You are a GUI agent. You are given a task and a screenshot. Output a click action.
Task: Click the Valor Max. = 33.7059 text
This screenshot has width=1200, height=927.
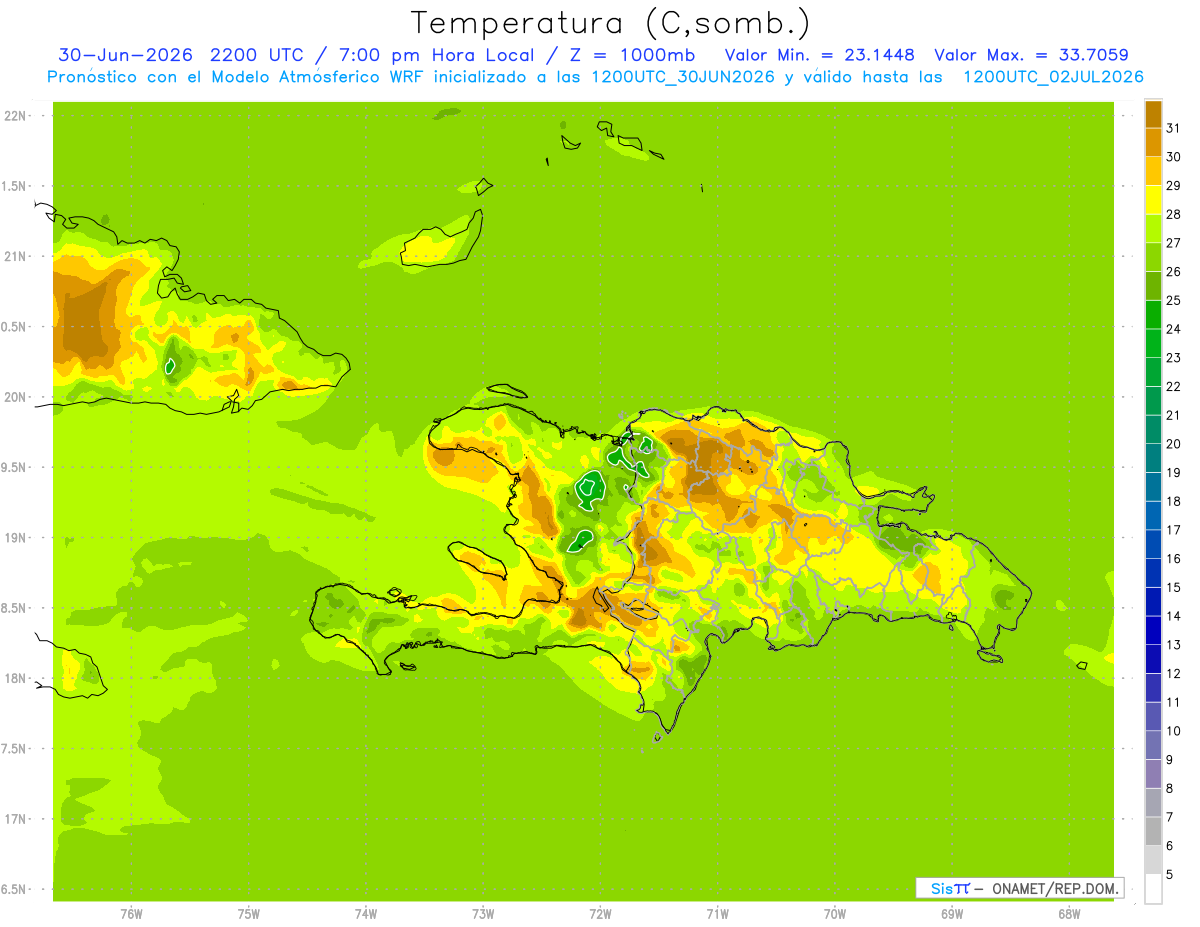click(1031, 55)
